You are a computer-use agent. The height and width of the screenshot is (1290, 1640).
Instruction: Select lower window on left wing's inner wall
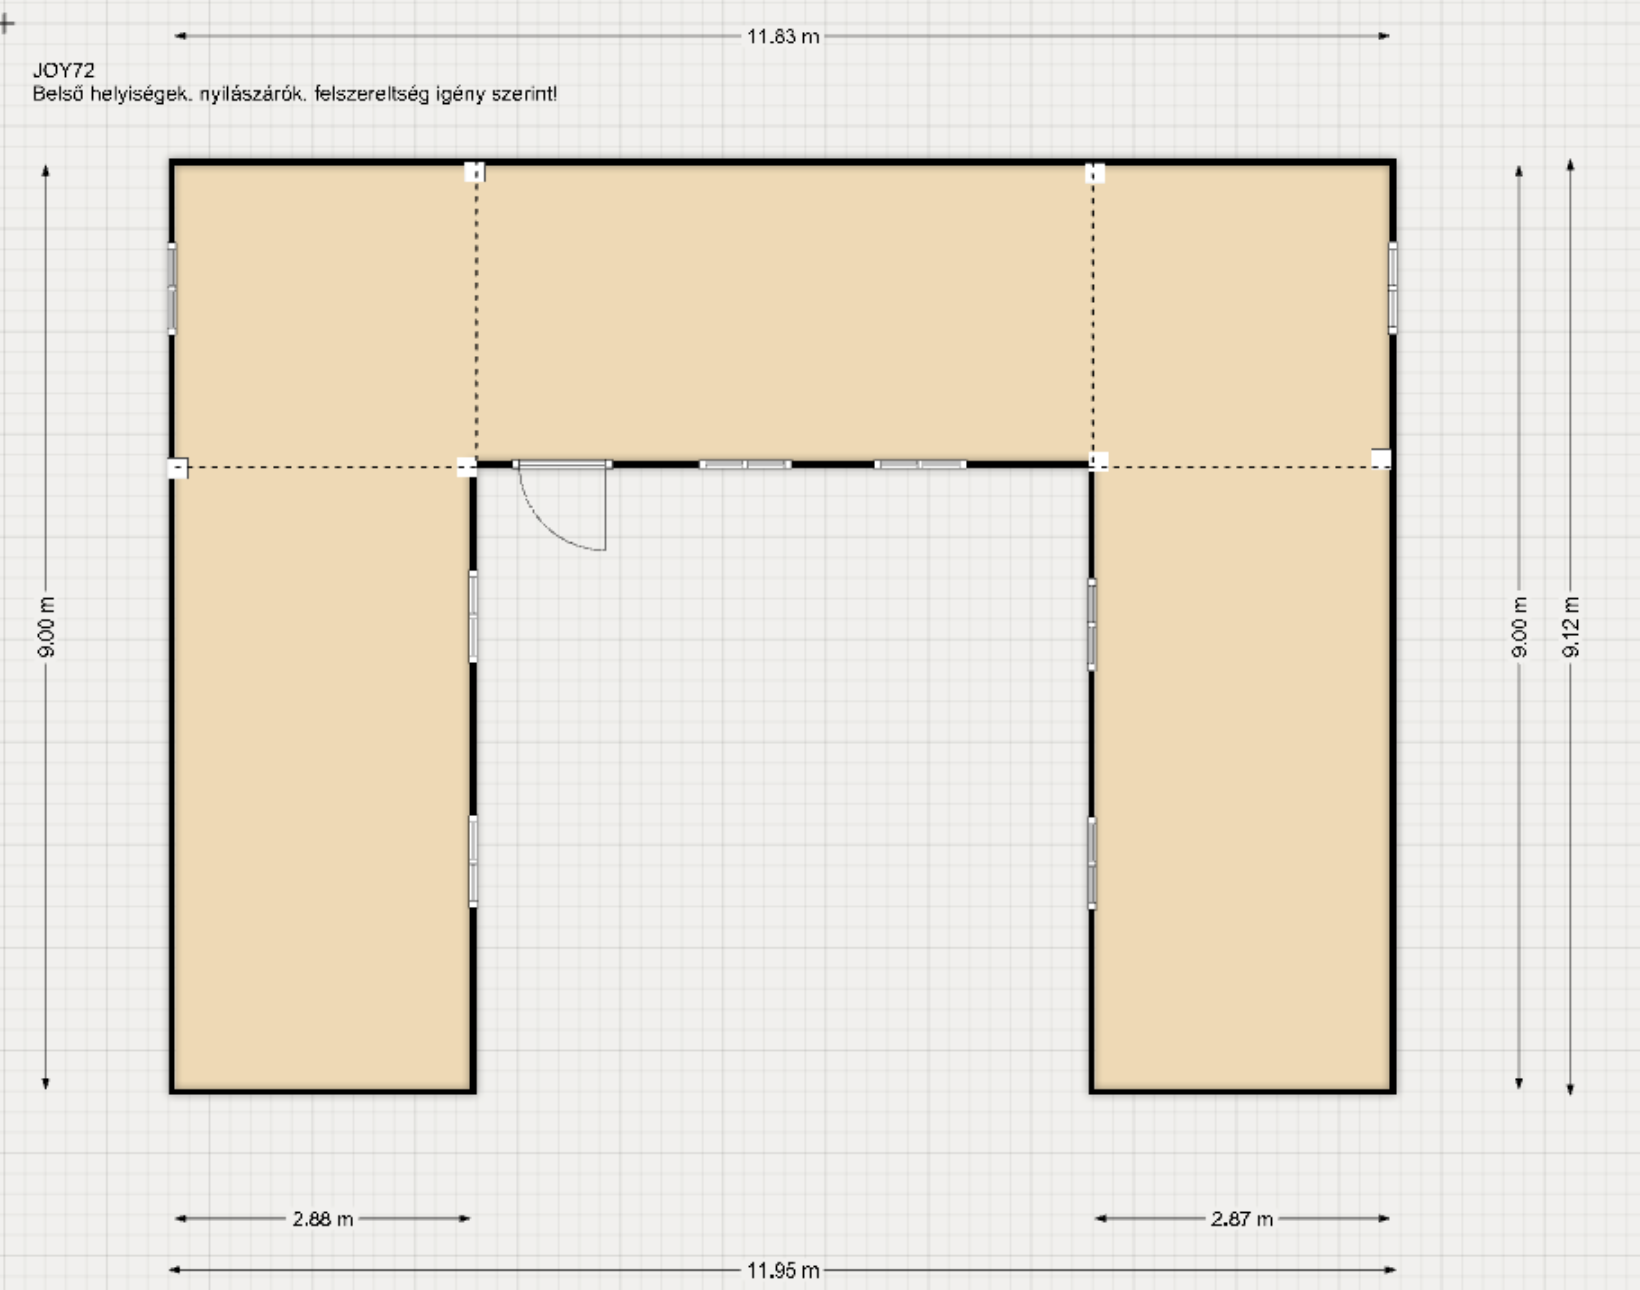[473, 861]
